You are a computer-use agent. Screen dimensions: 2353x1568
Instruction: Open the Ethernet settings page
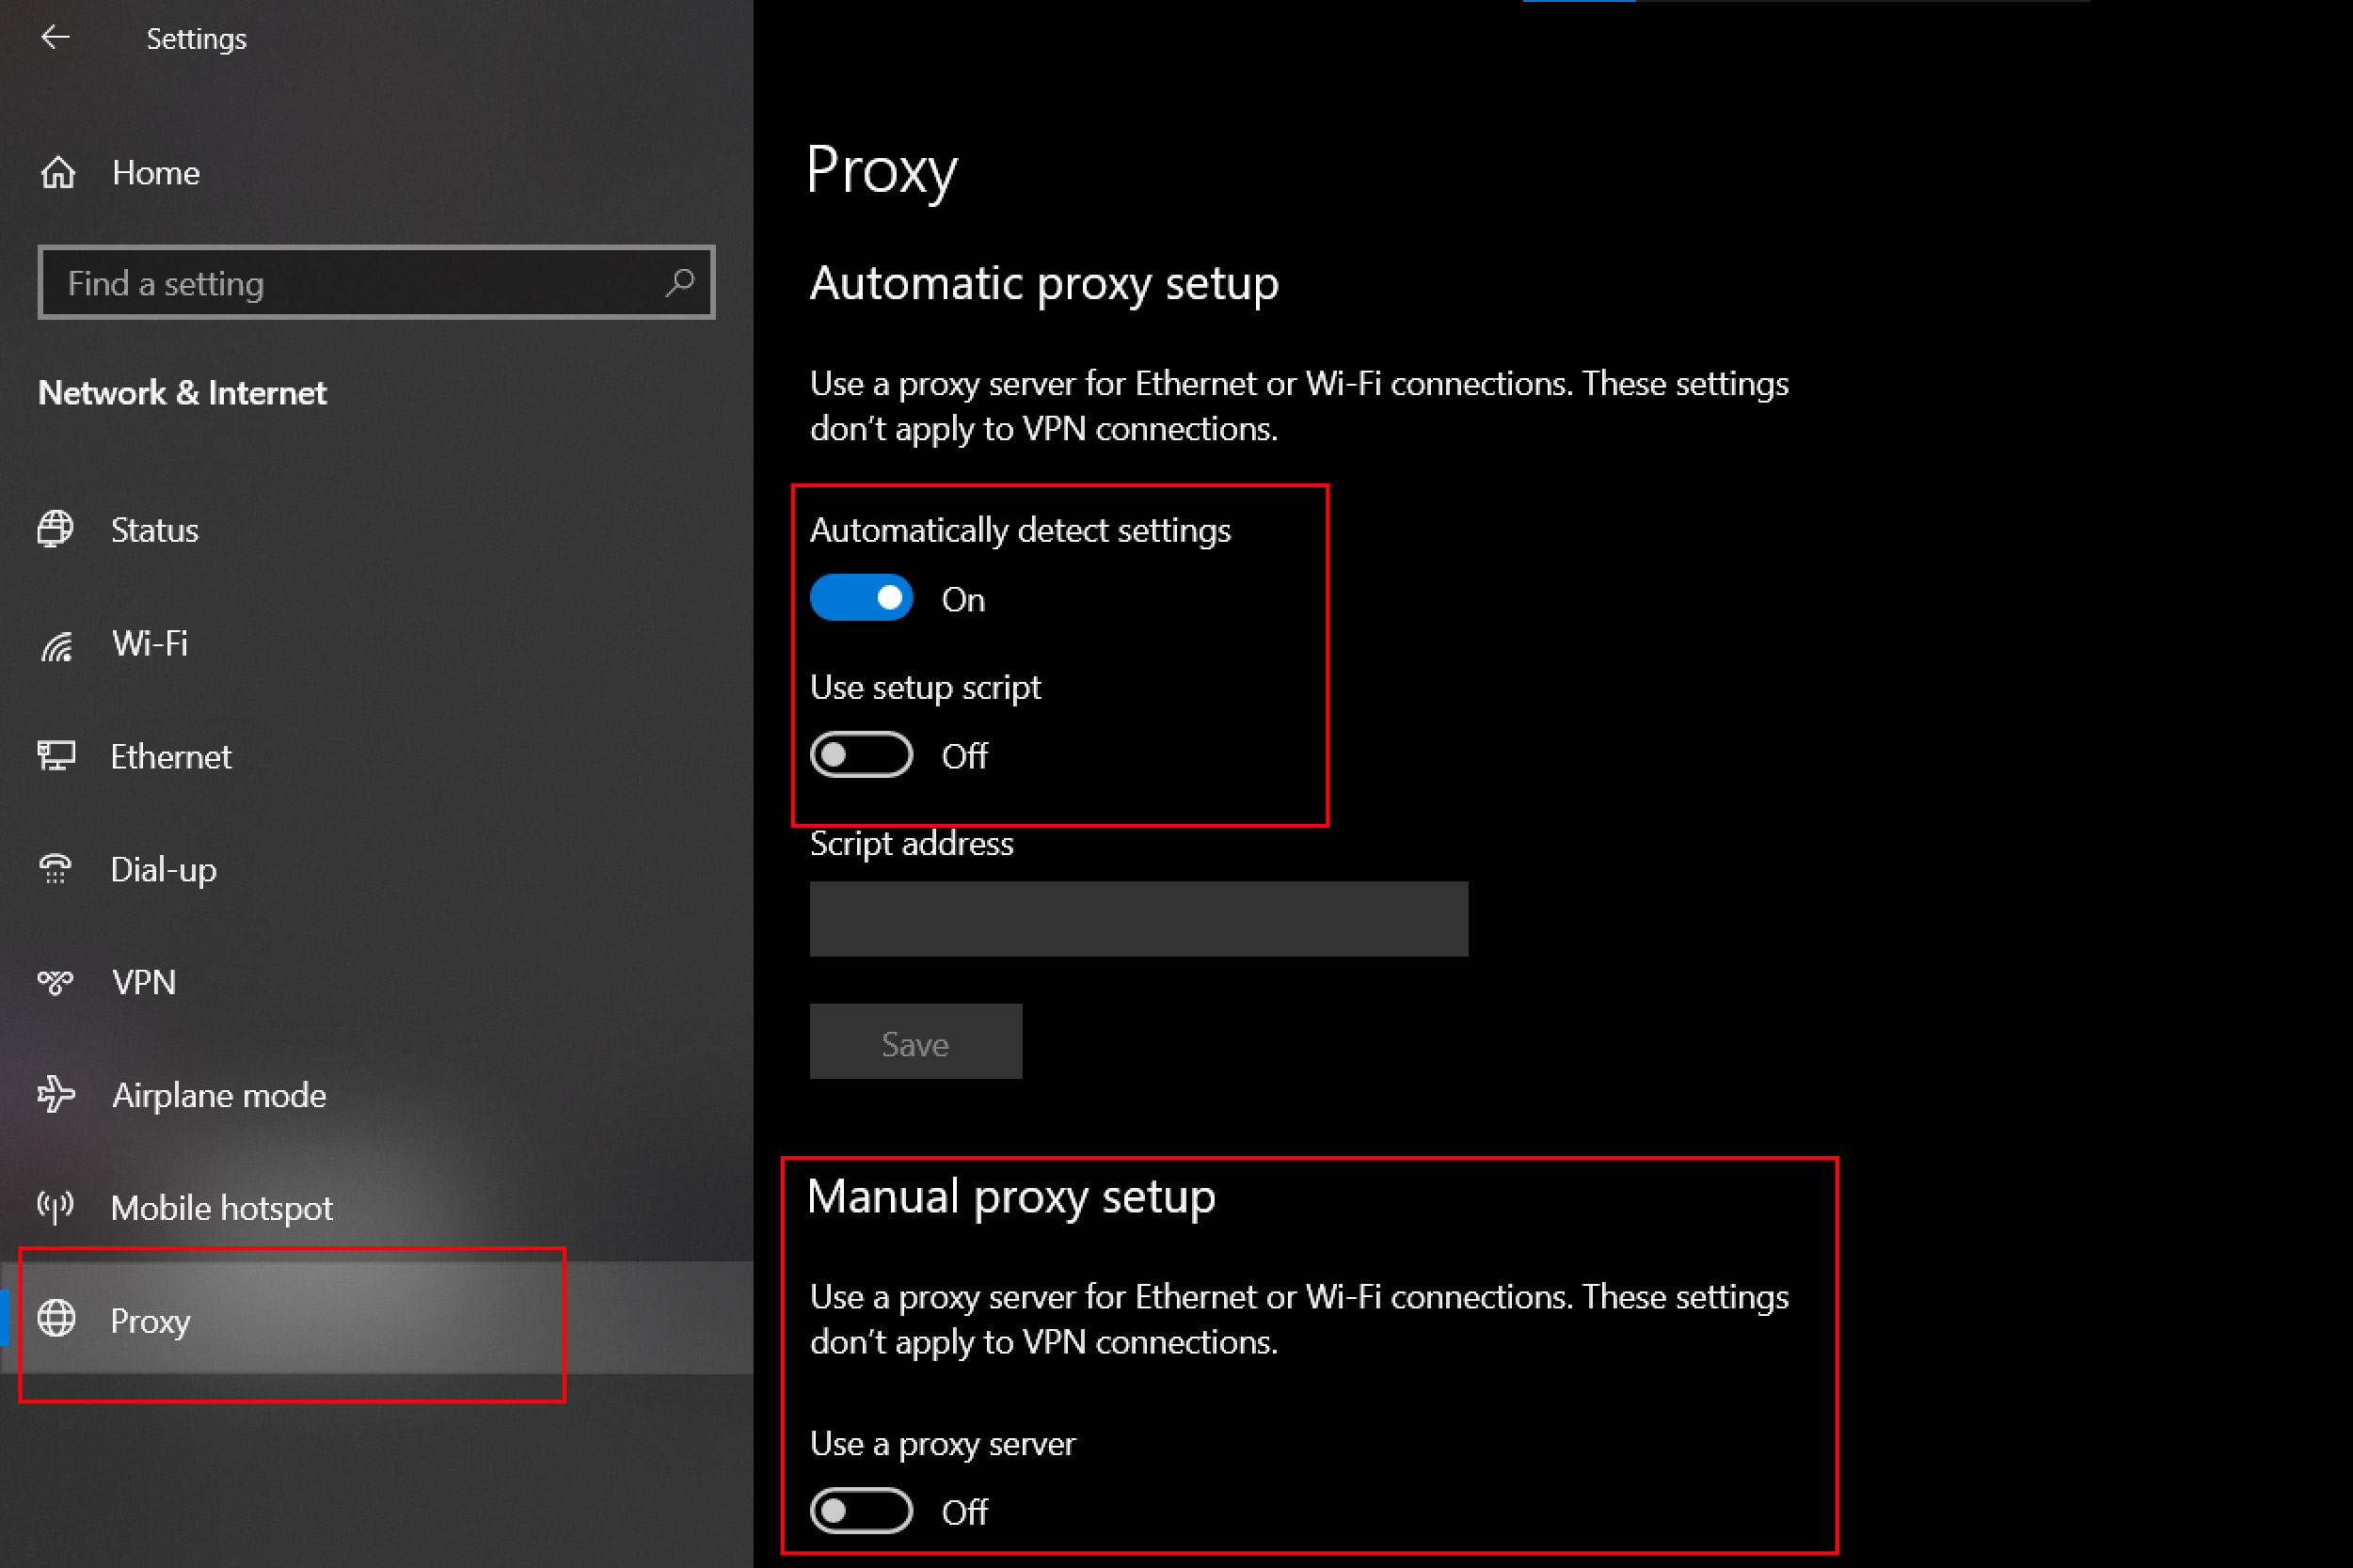tap(171, 757)
